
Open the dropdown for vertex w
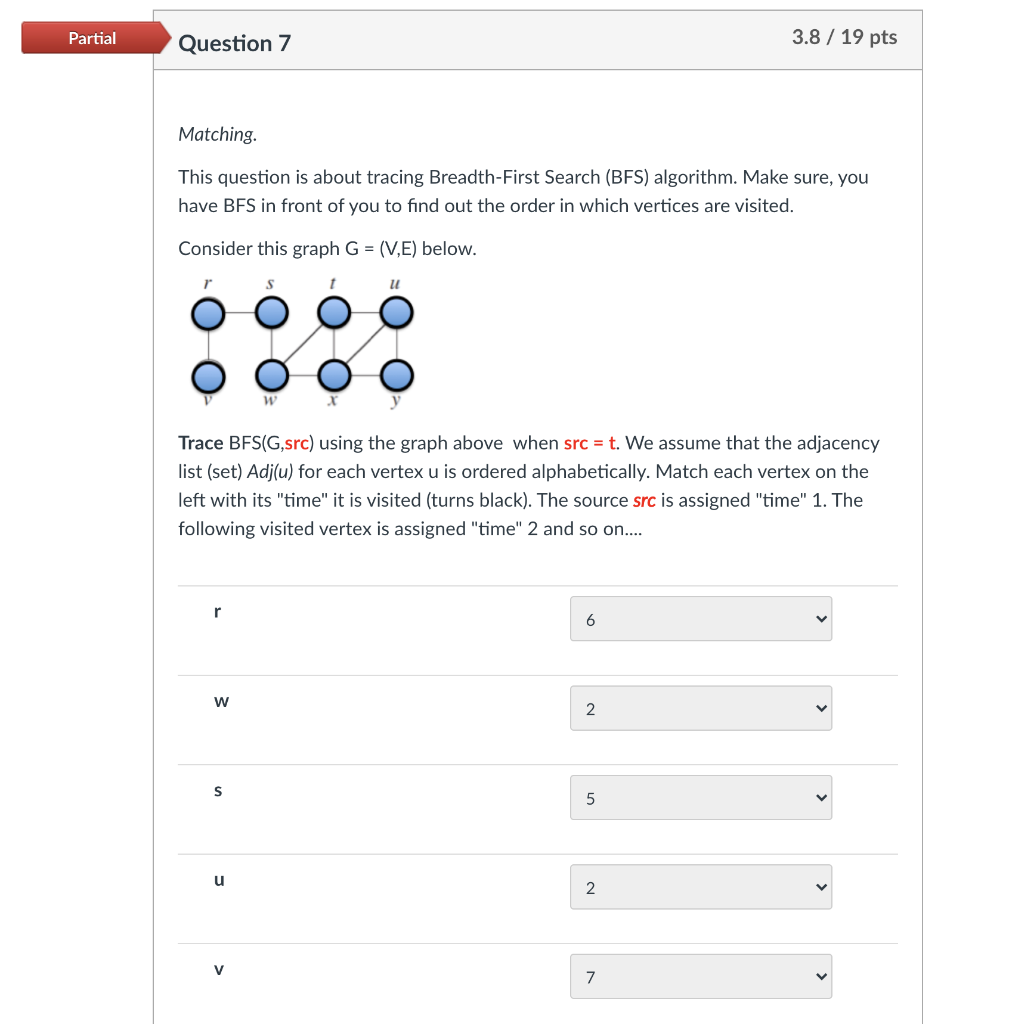(700, 708)
